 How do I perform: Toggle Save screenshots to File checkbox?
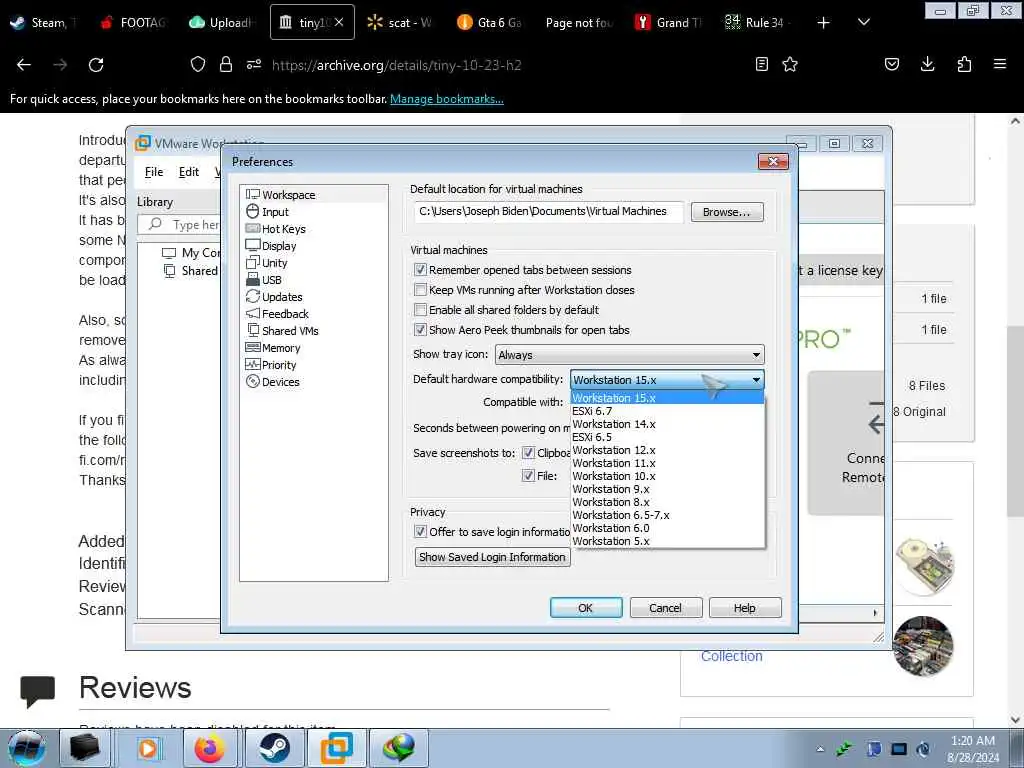pyautogui.click(x=528, y=475)
